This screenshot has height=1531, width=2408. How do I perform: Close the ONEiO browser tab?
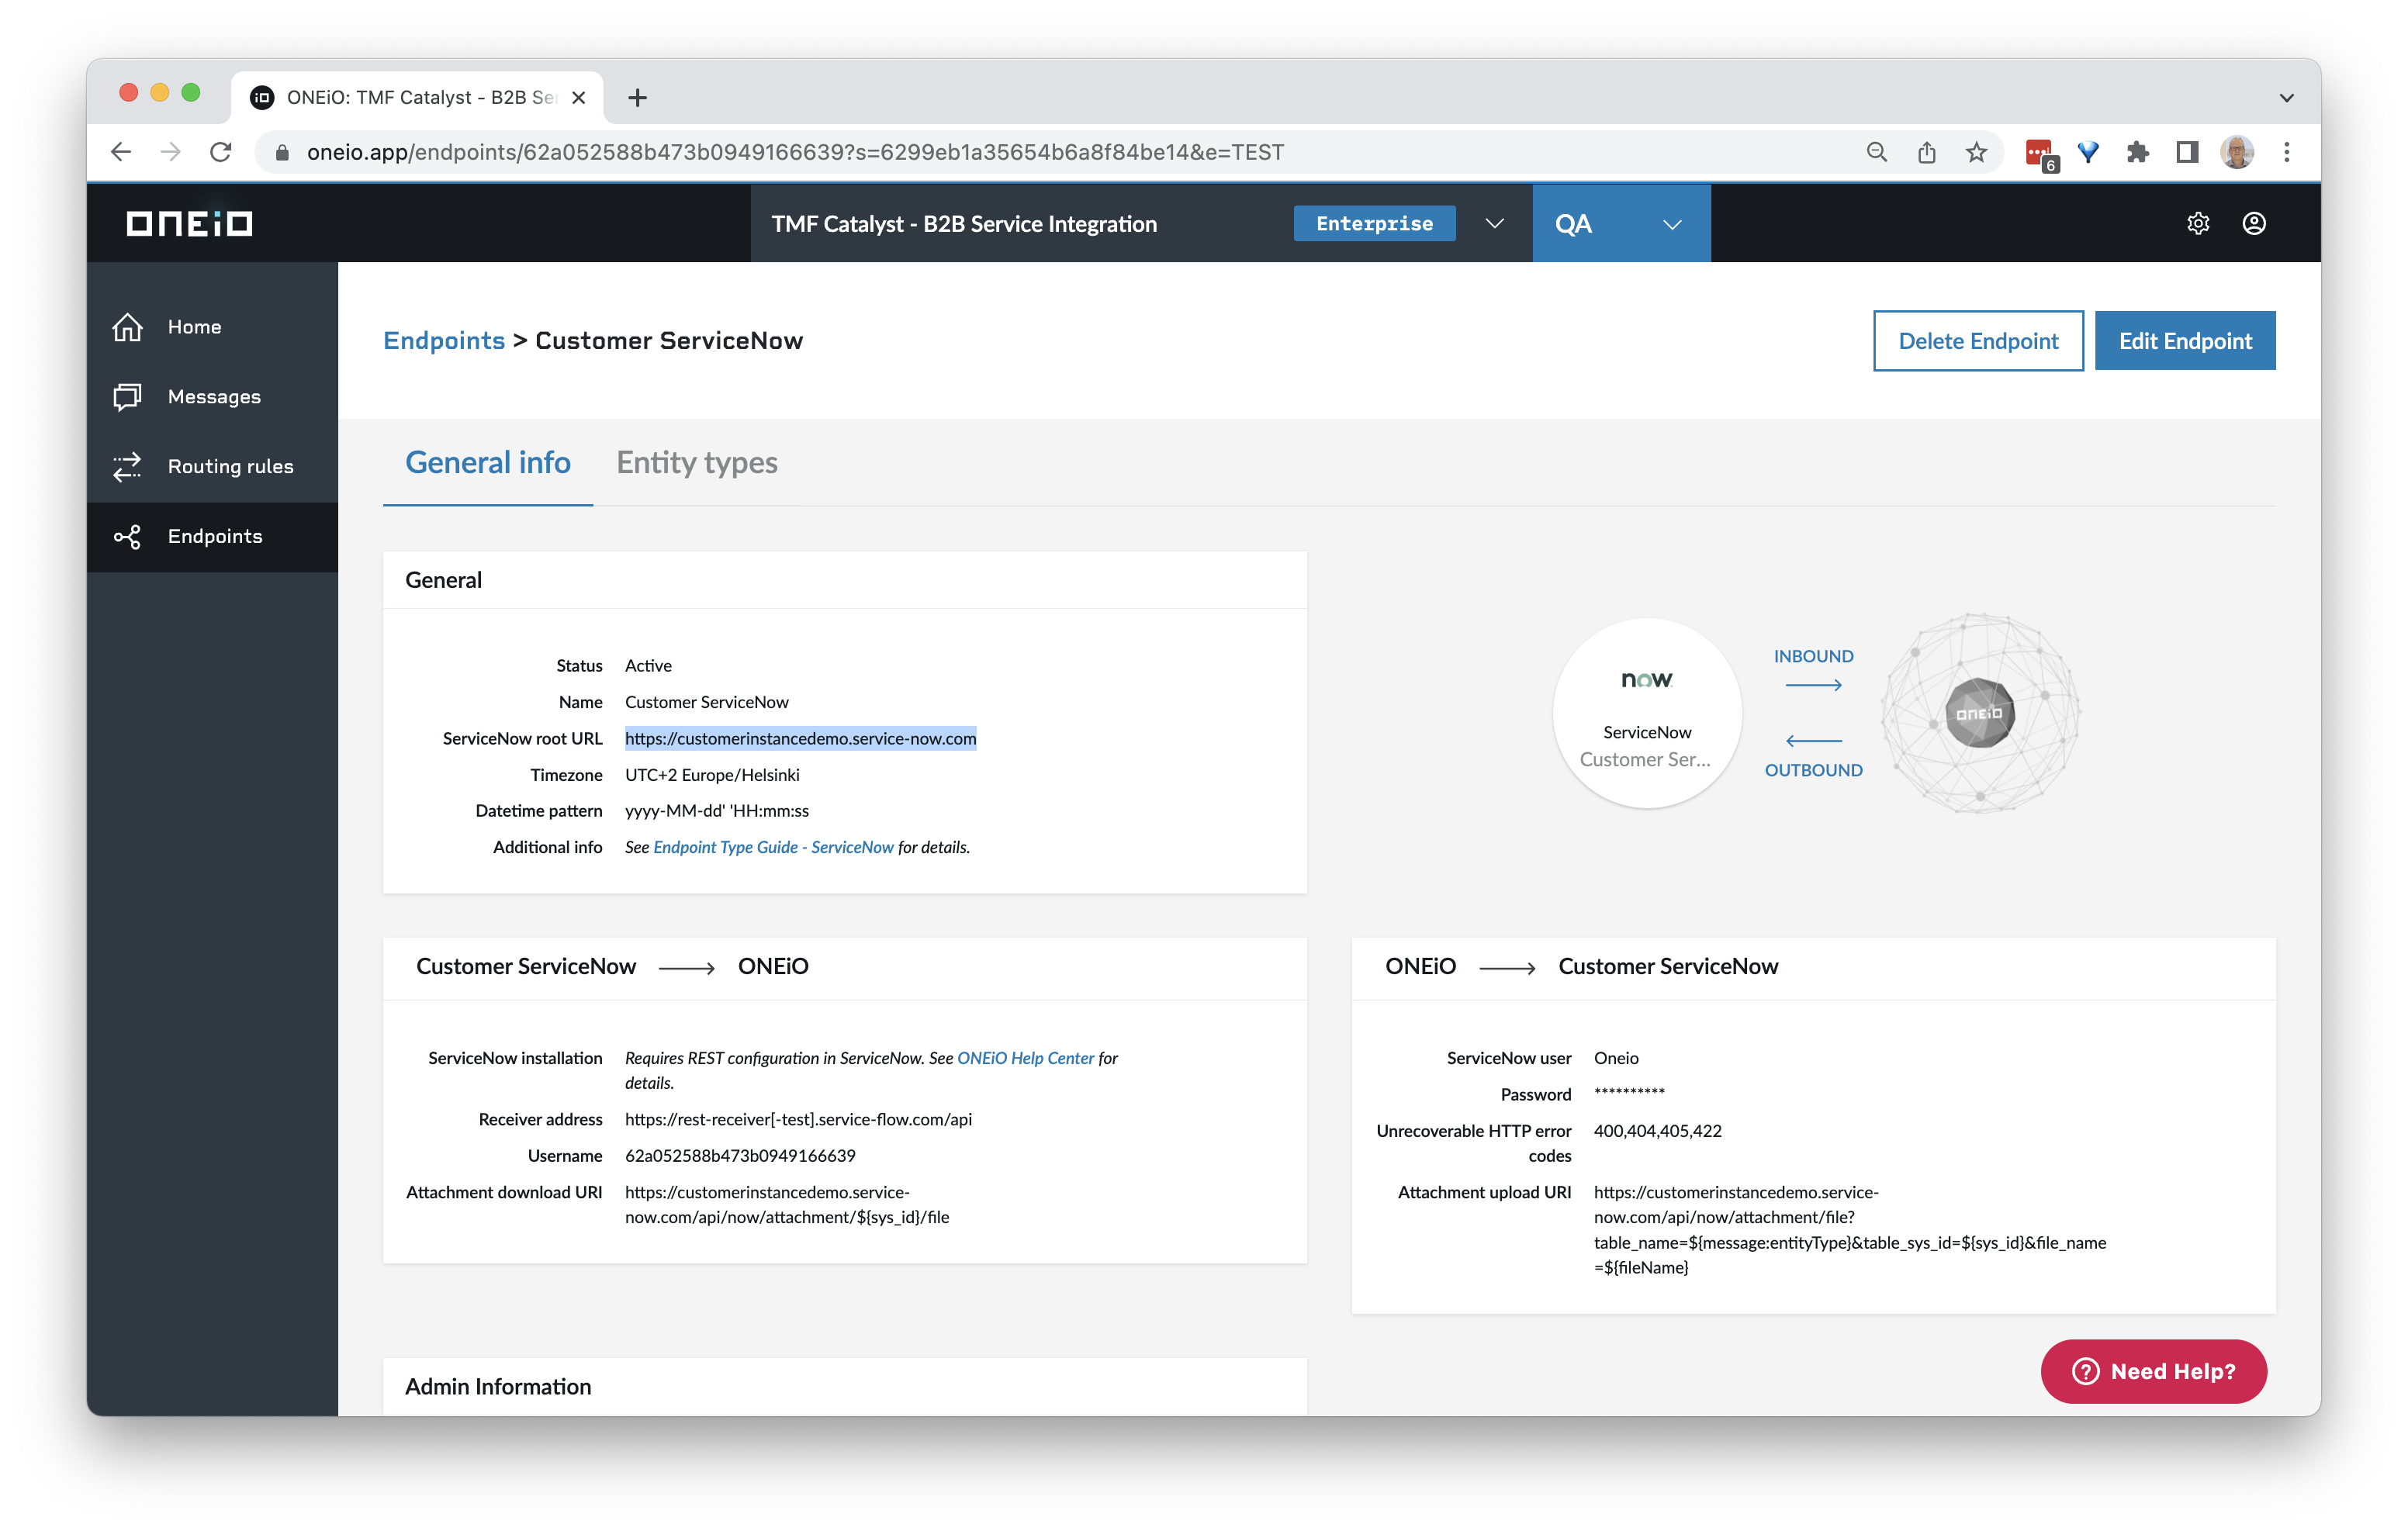[578, 98]
